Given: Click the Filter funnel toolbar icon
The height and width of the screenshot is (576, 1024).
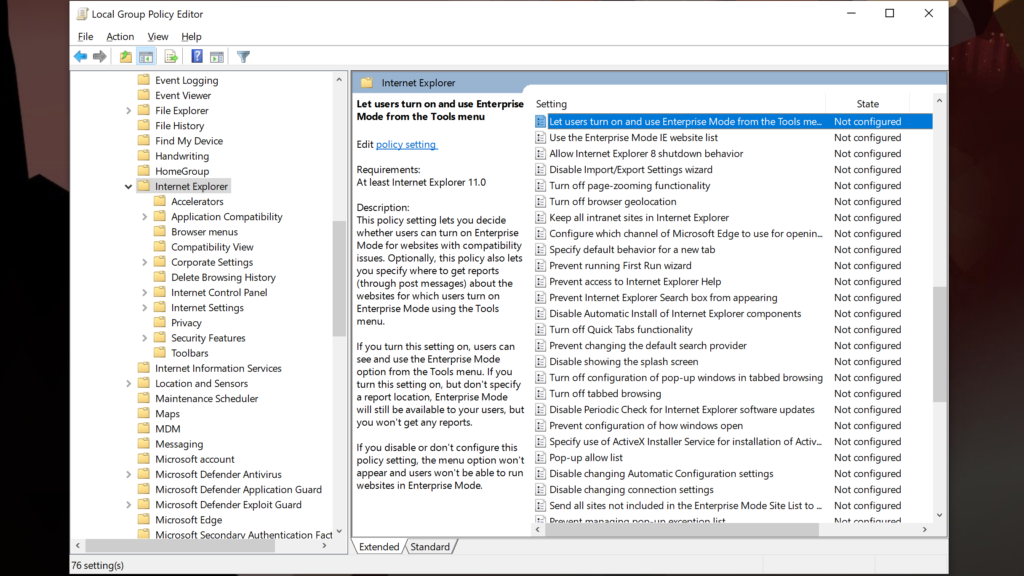Looking at the screenshot, I should 244,57.
